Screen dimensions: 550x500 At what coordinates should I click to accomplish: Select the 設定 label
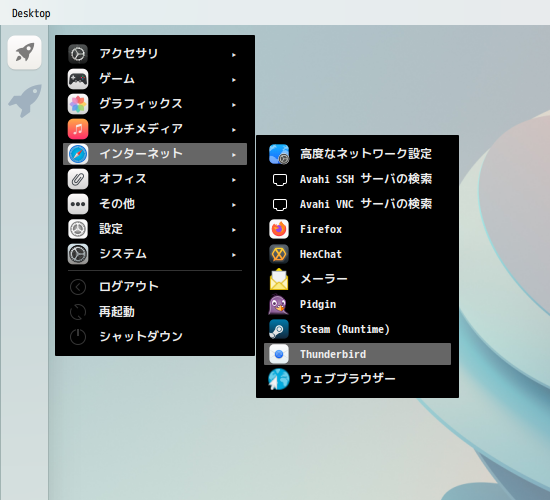click(x=111, y=229)
